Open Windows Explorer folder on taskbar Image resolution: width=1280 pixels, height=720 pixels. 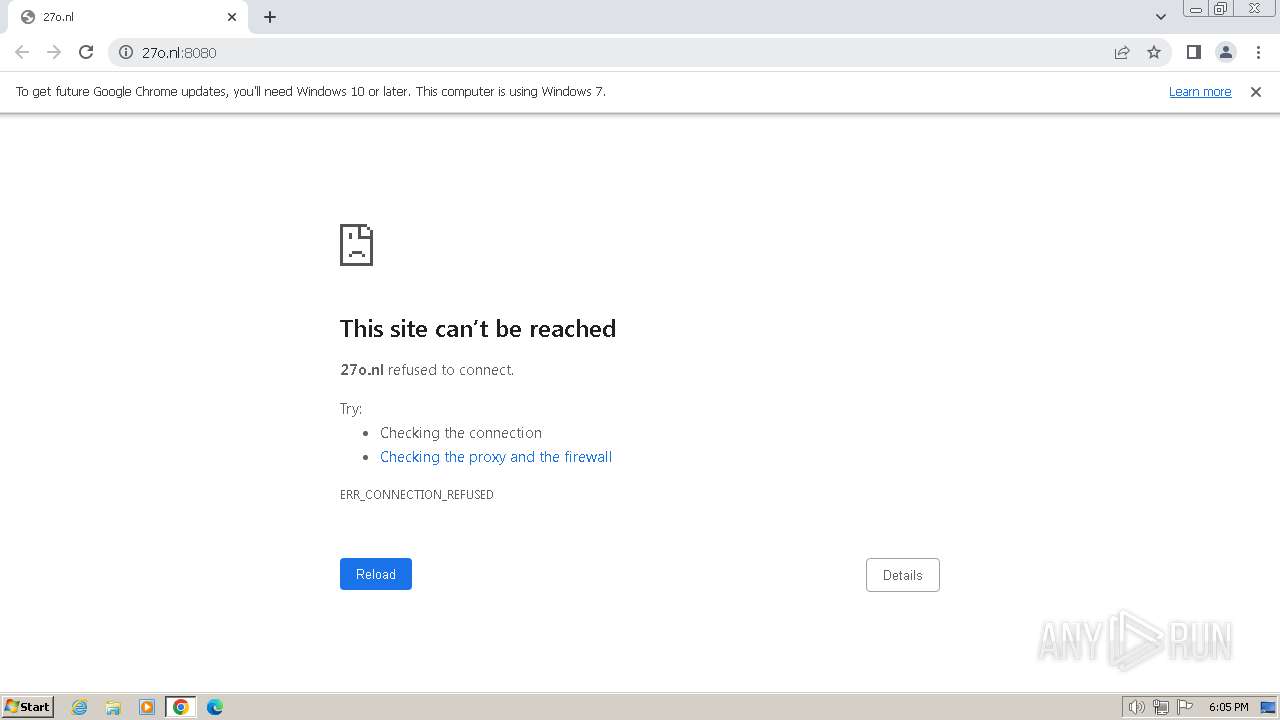(113, 707)
